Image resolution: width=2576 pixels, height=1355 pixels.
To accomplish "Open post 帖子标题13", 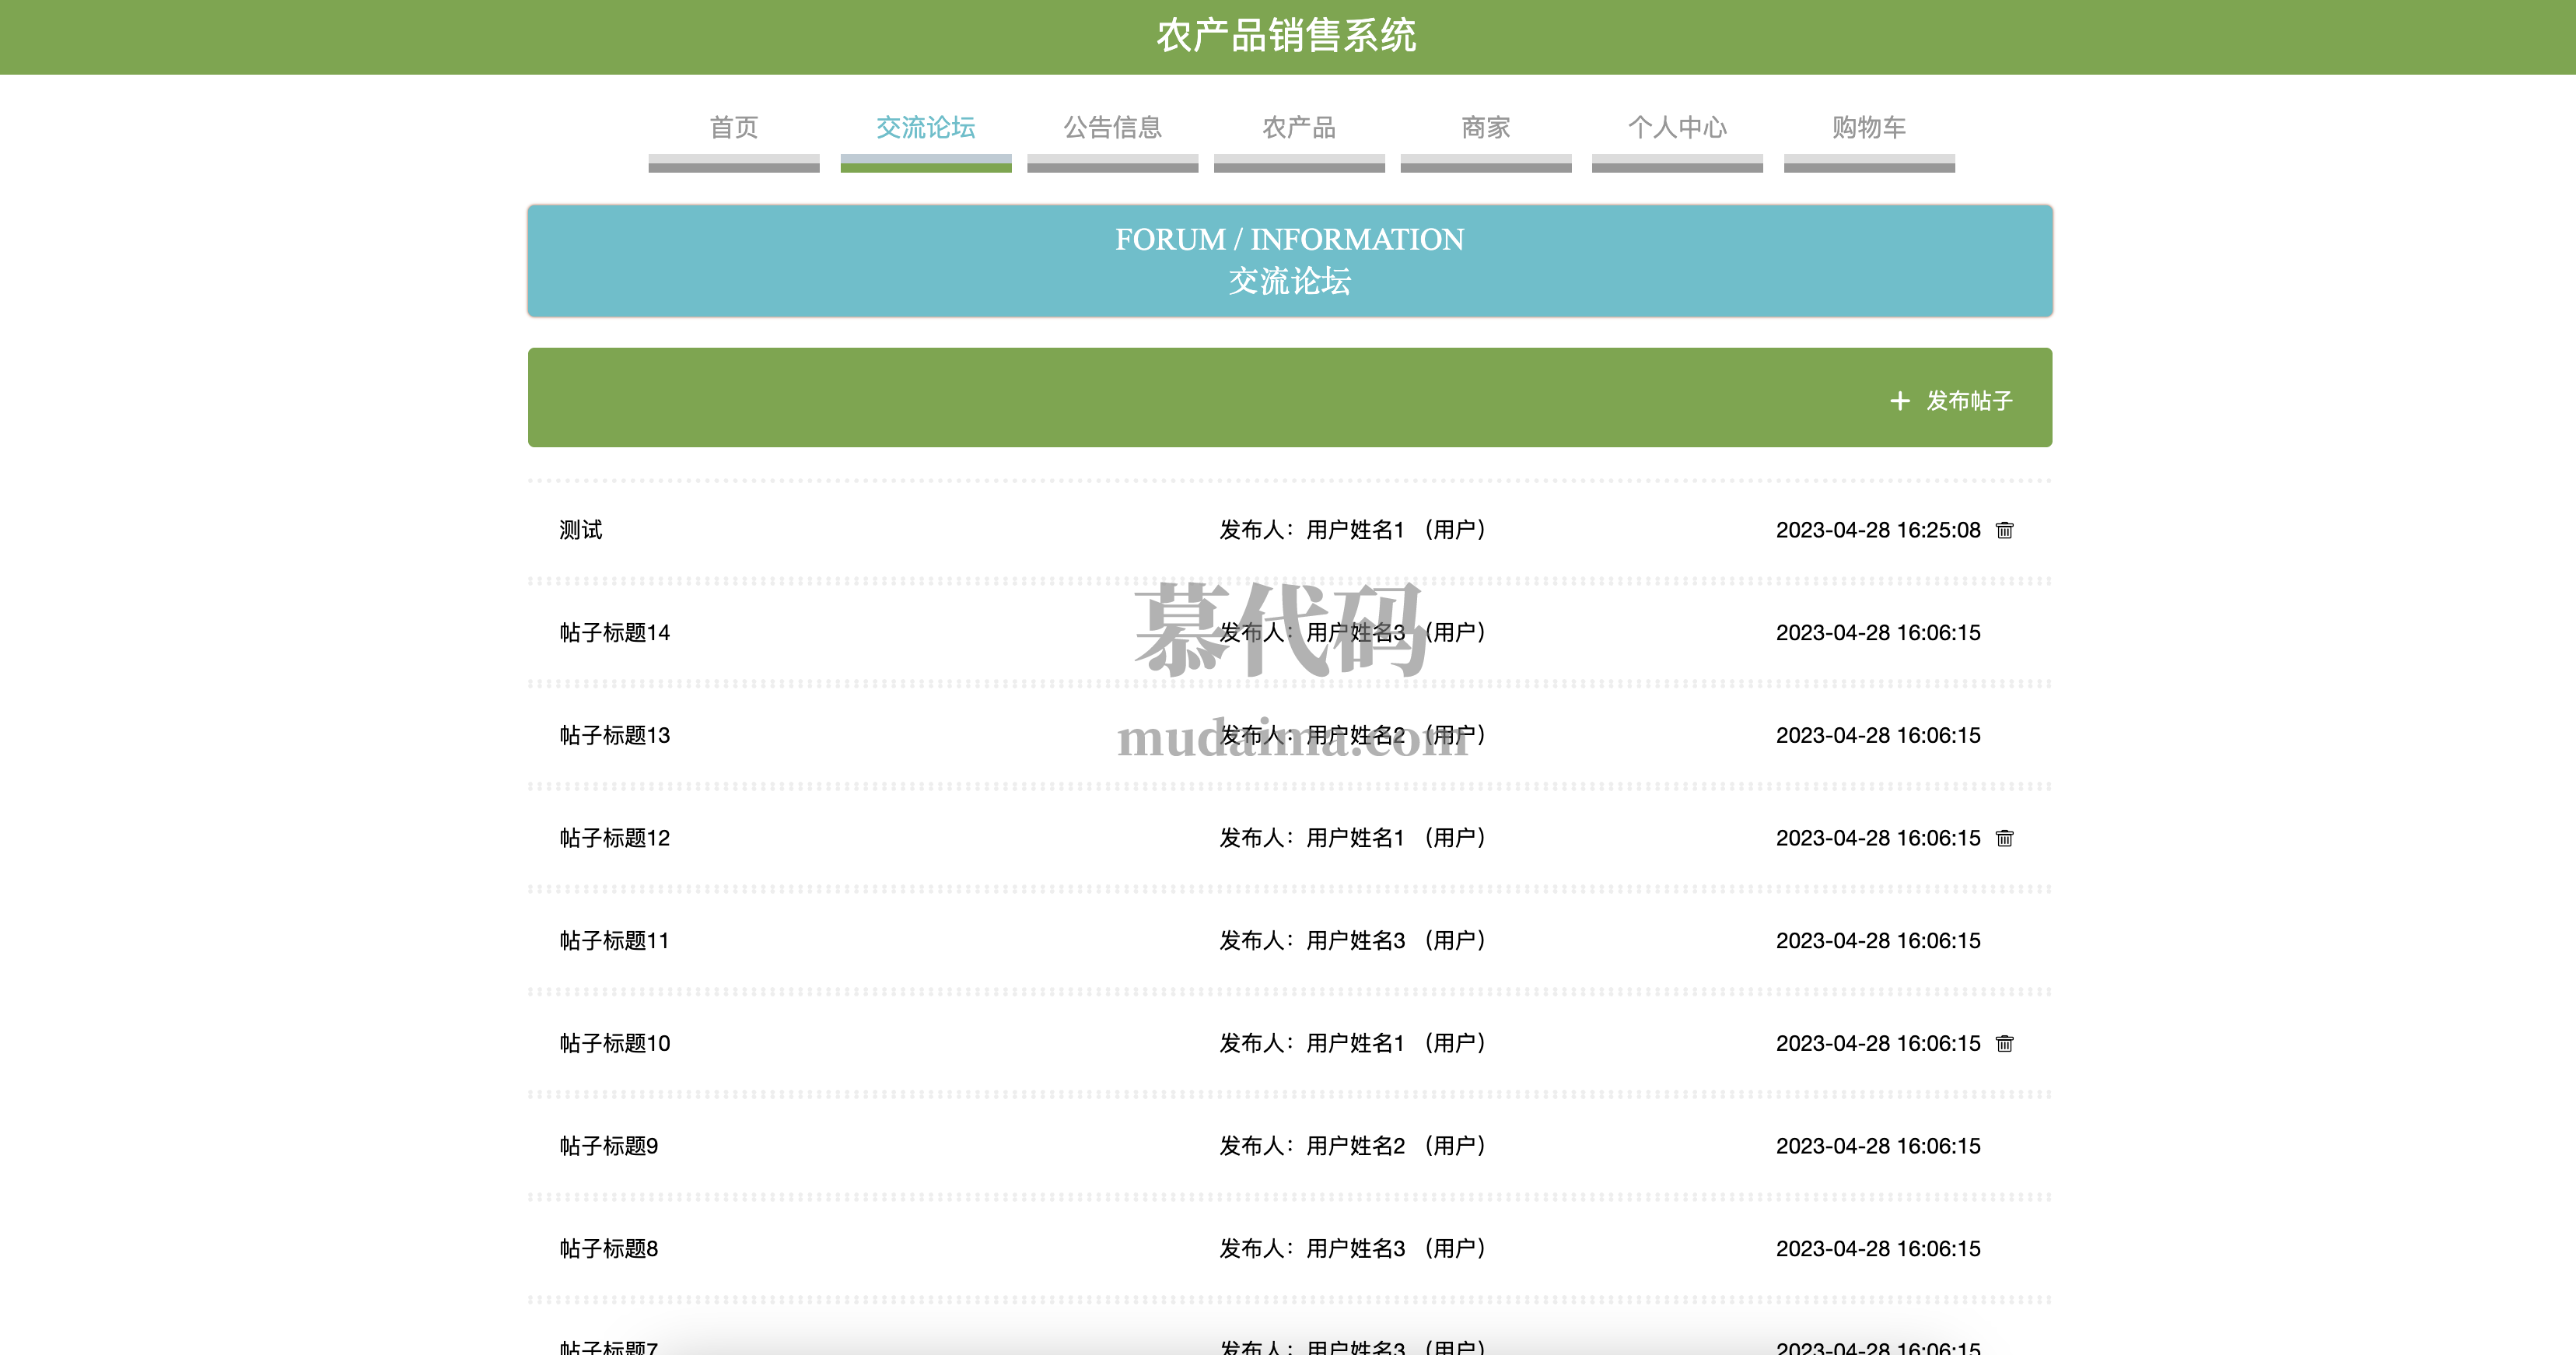I will pos(614,736).
